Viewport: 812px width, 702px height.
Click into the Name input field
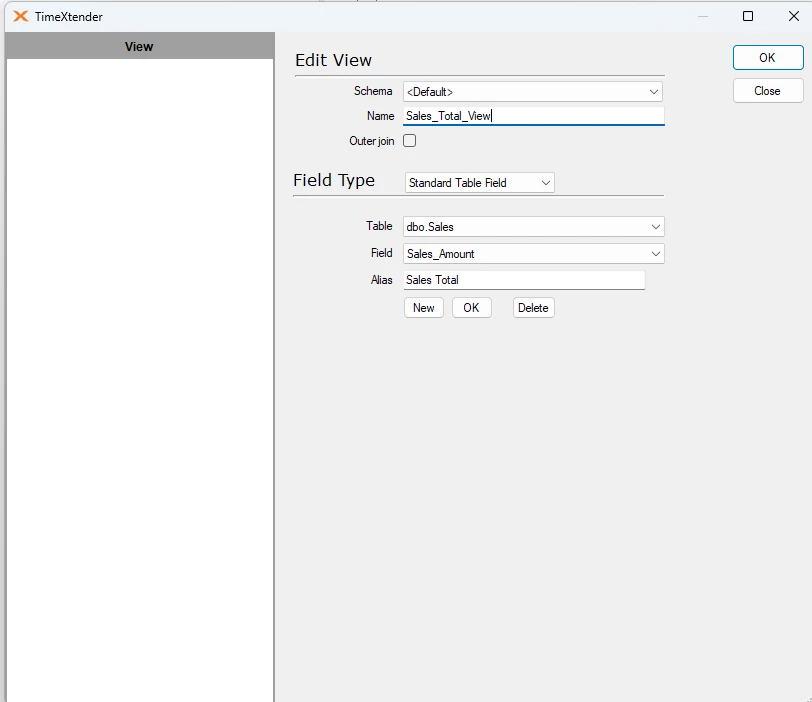533,116
